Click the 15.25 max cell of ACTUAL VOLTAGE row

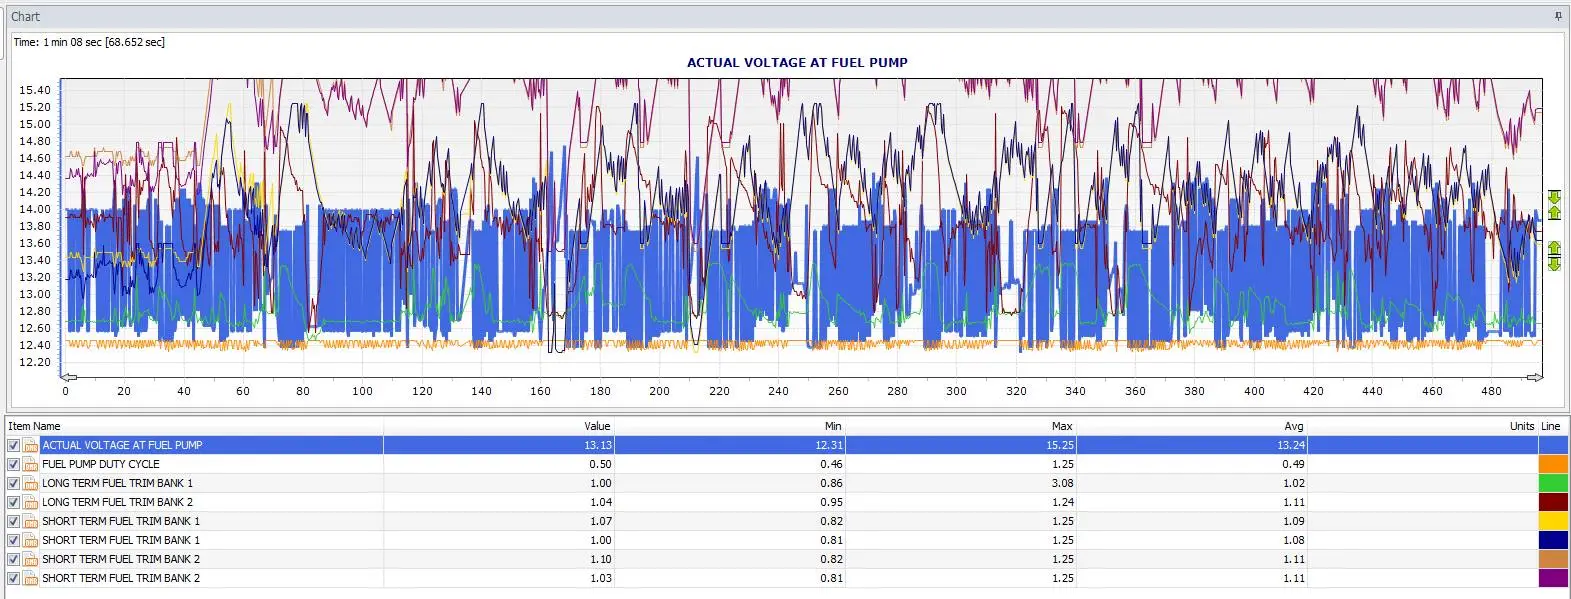1060,446
